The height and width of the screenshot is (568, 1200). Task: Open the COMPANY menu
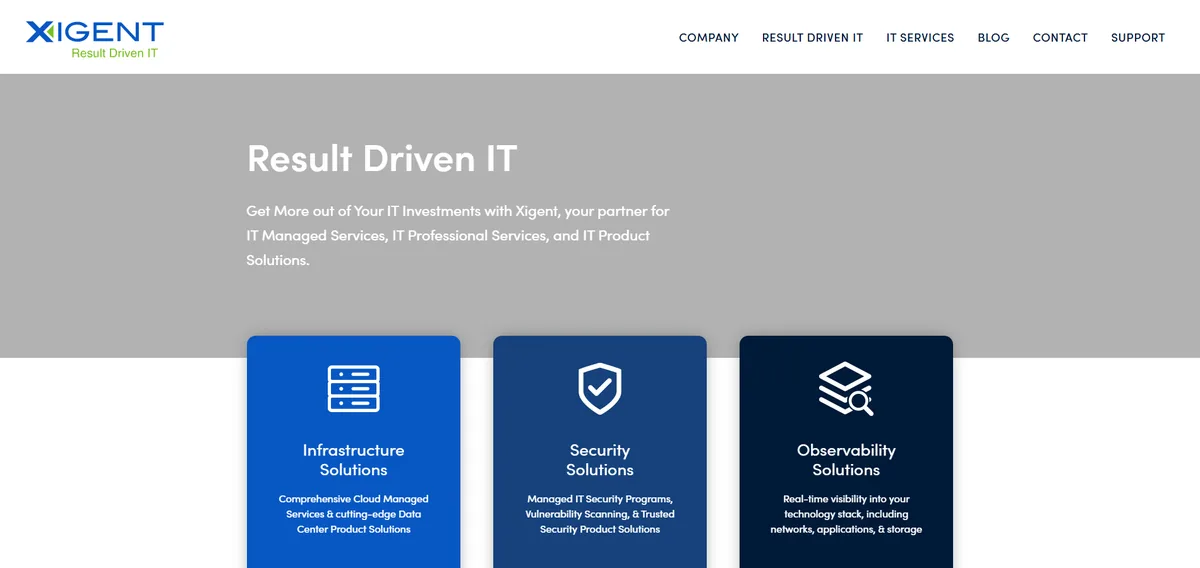click(x=709, y=38)
